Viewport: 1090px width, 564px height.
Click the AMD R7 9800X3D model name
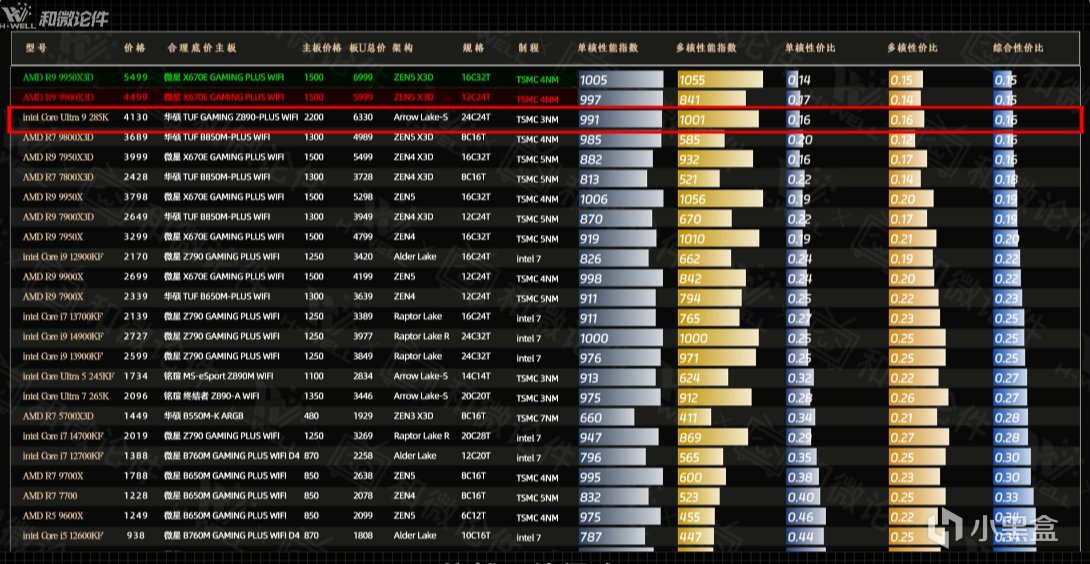(58, 137)
